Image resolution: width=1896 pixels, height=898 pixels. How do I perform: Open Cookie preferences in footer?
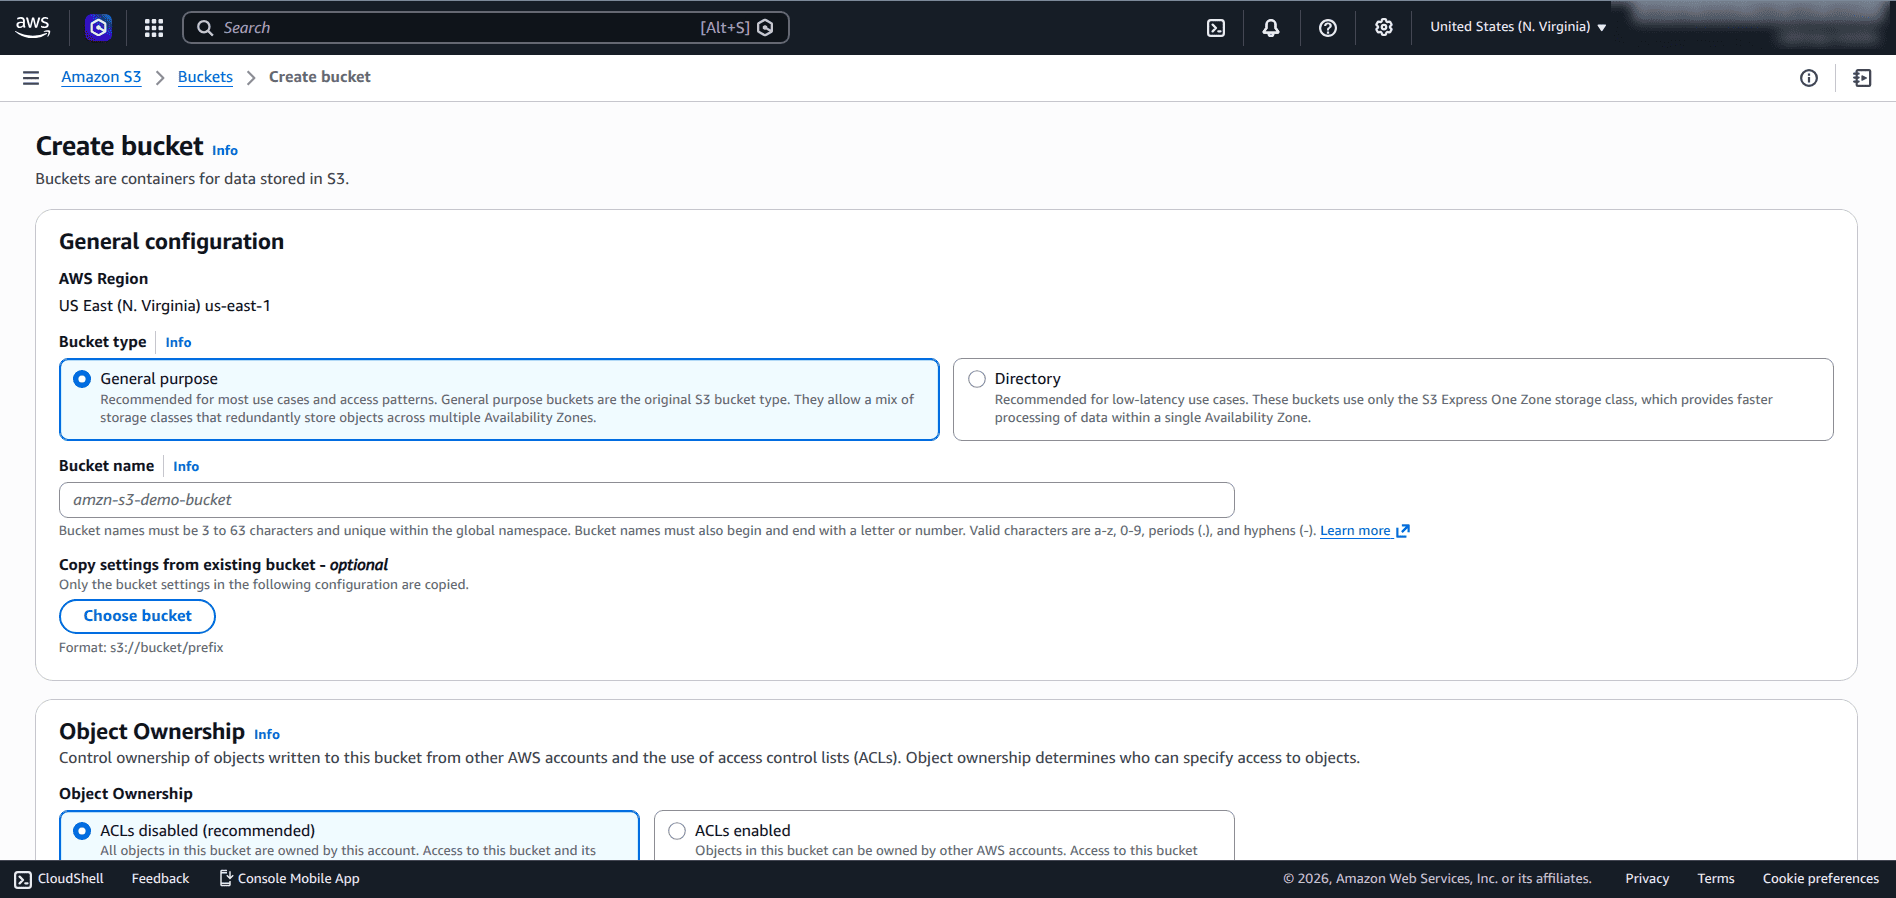point(1821,879)
